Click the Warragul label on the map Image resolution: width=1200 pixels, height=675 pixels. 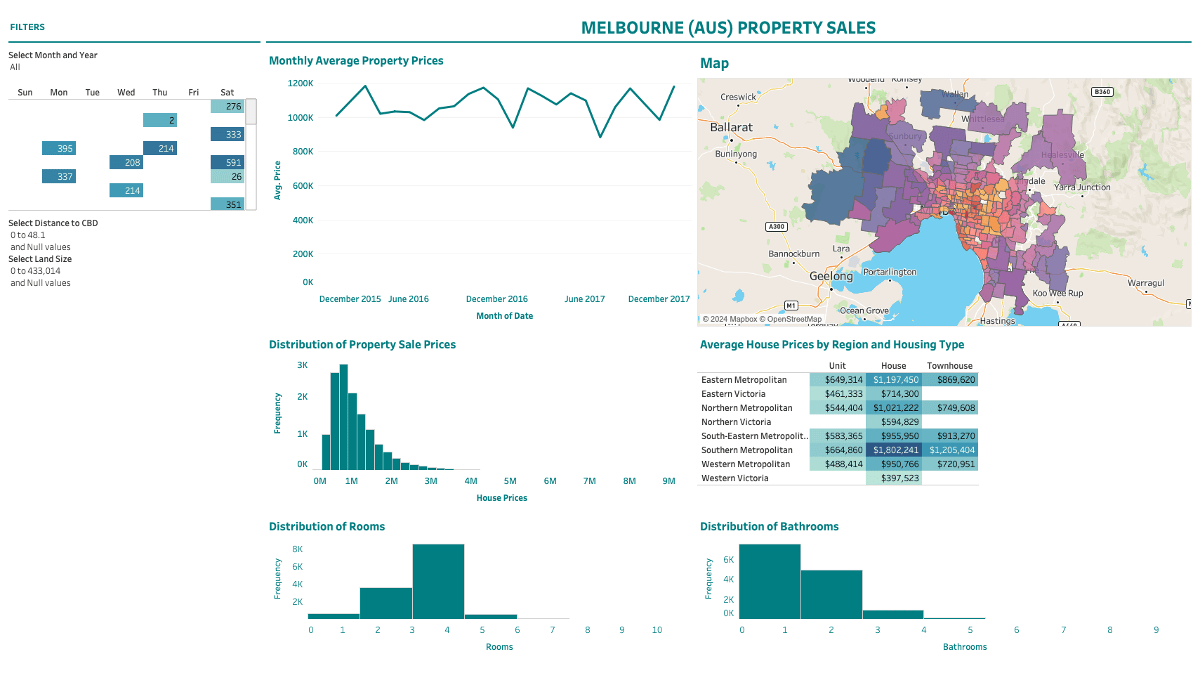tap(1146, 283)
